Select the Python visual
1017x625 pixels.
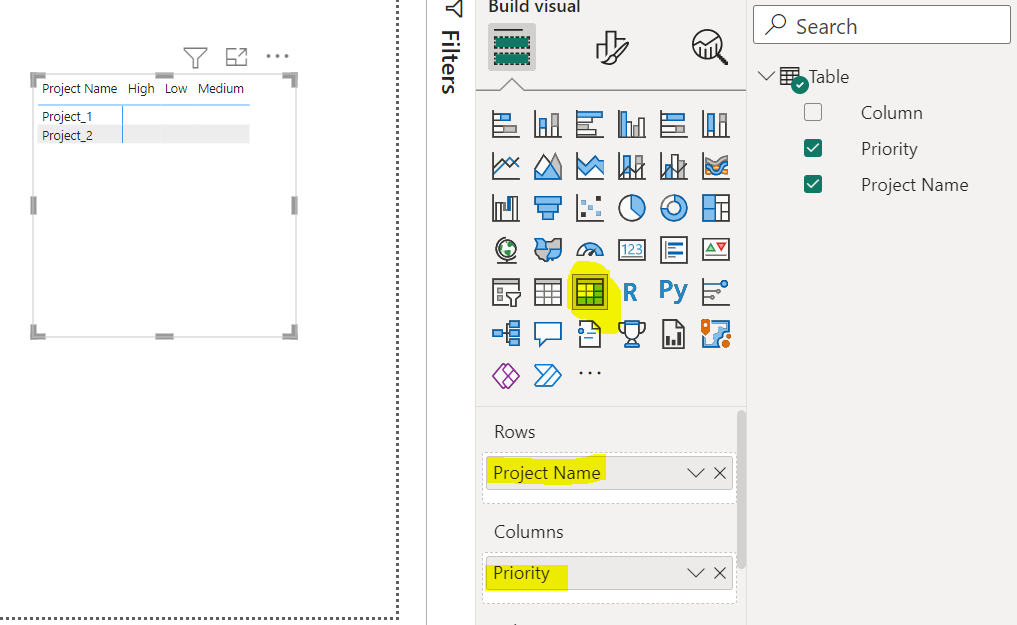(673, 291)
